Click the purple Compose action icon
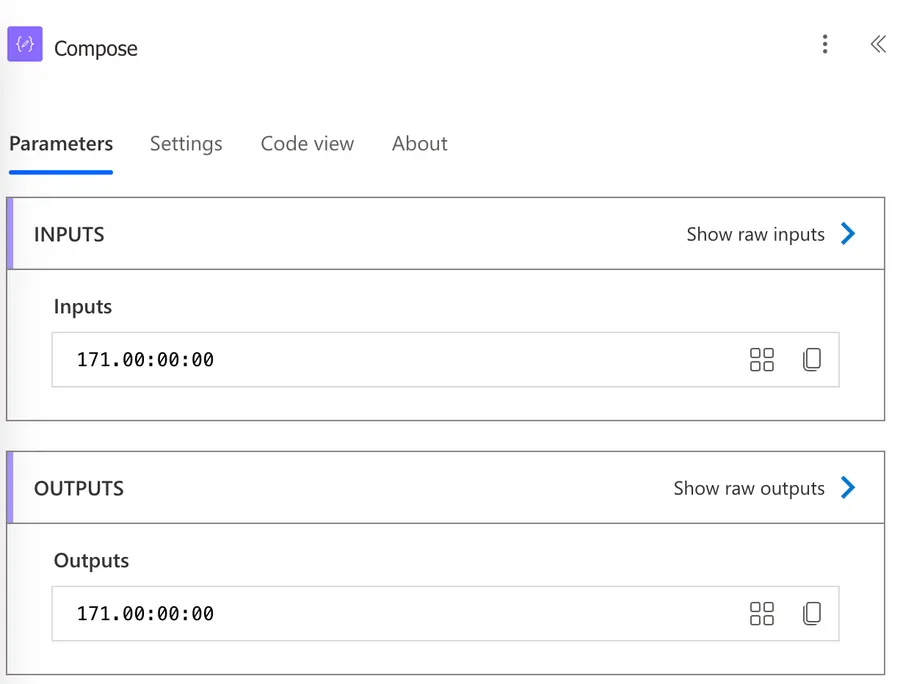Image resolution: width=900 pixels, height=684 pixels. point(25,46)
